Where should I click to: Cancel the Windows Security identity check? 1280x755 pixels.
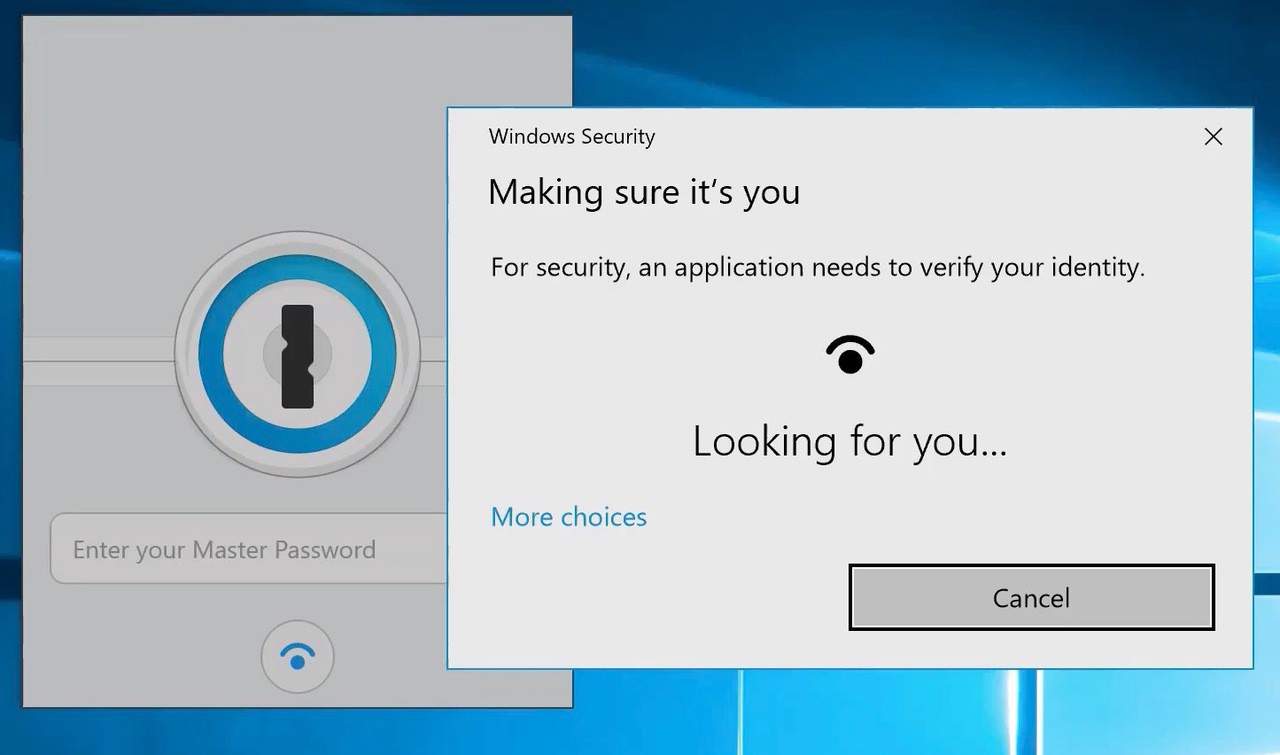pyautogui.click(x=1031, y=597)
